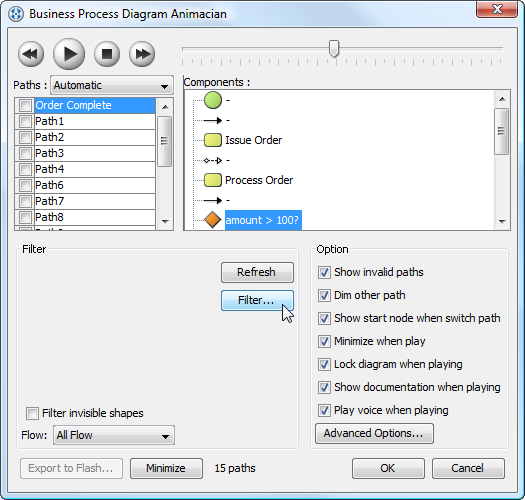The width and height of the screenshot is (525, 500).
Task: Check the Path1 checkbox
Action: (25, 121)
